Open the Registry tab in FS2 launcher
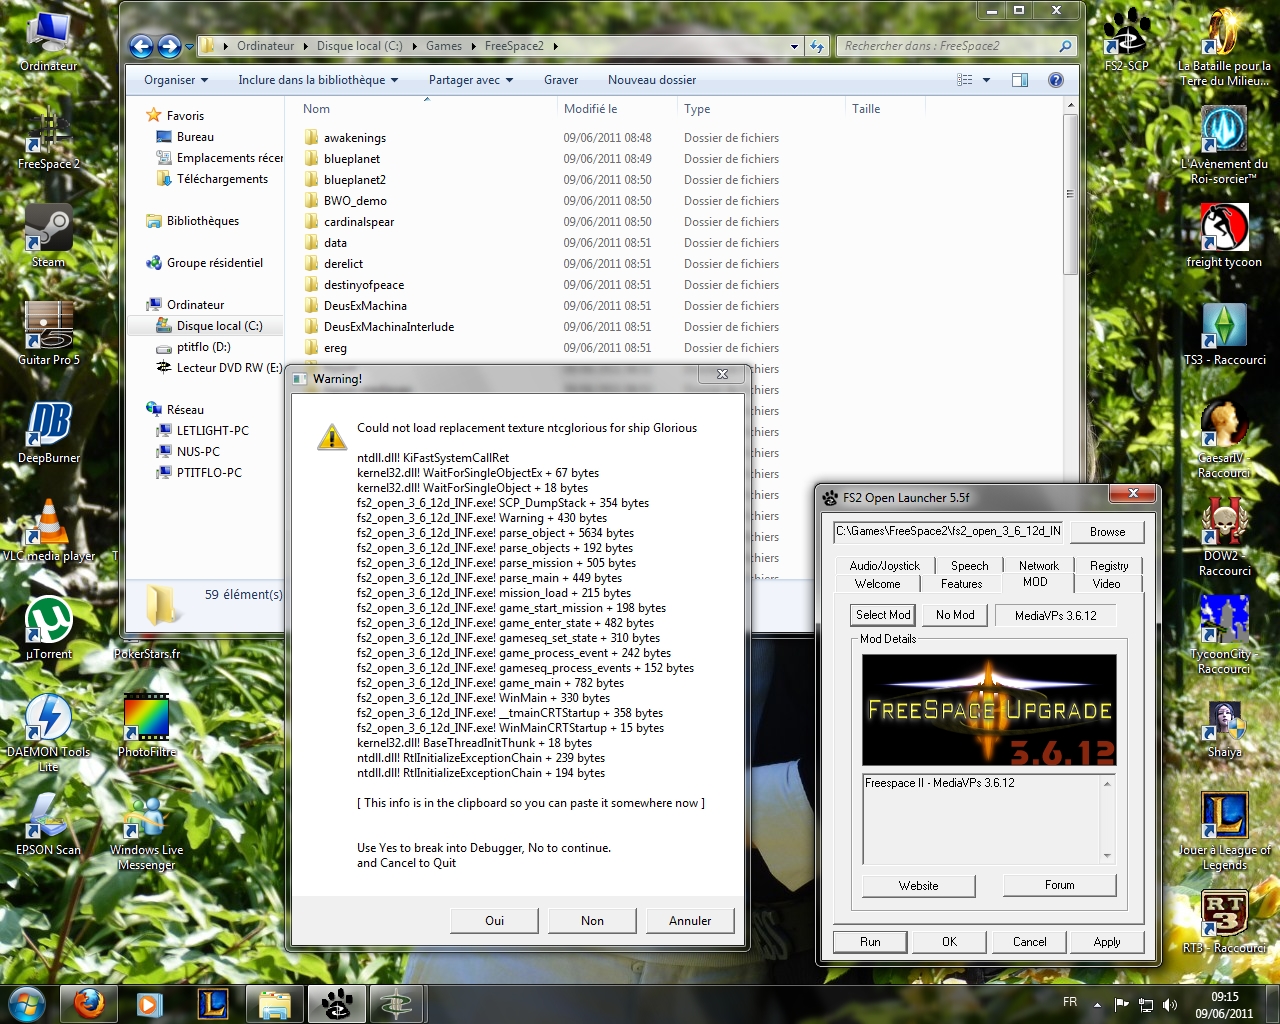This screenshot has height=1024, width=1280. pos(1109,565)
